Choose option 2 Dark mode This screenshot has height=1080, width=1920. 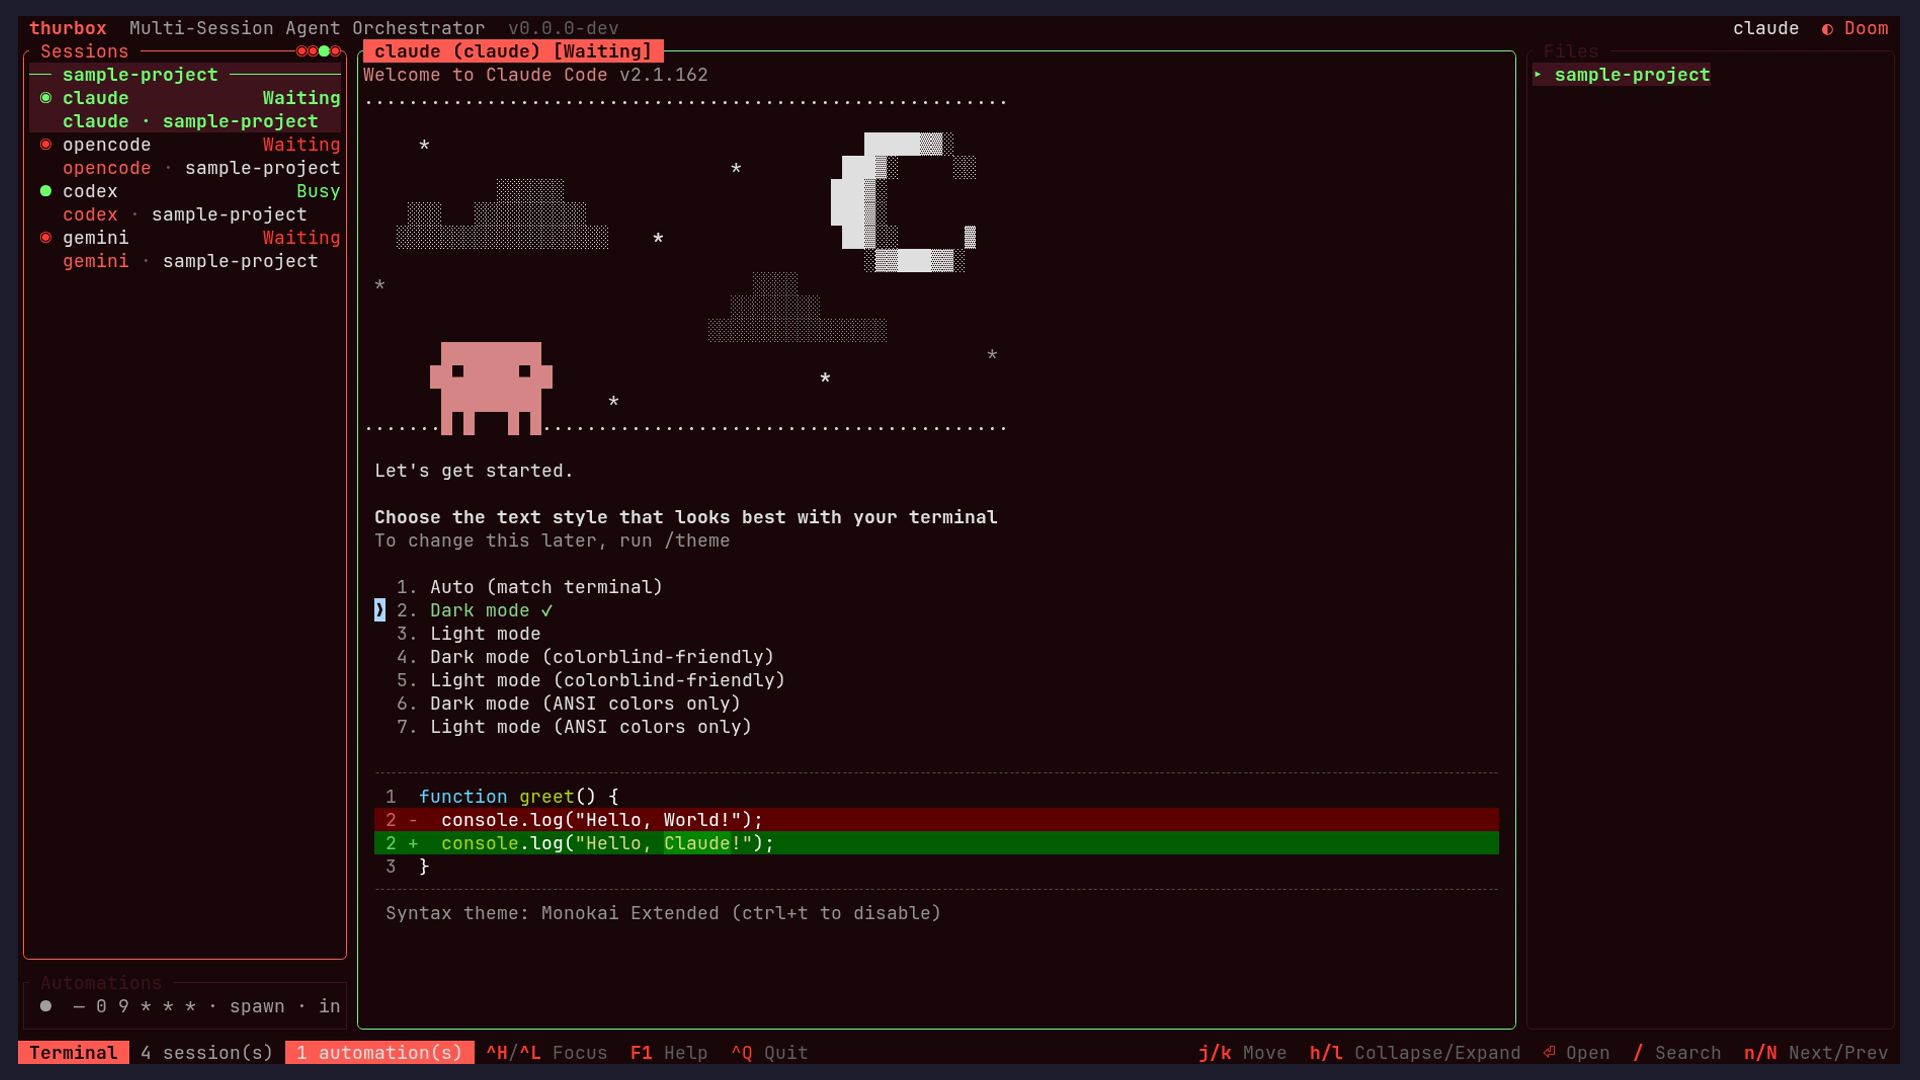[x=474, y=610]
